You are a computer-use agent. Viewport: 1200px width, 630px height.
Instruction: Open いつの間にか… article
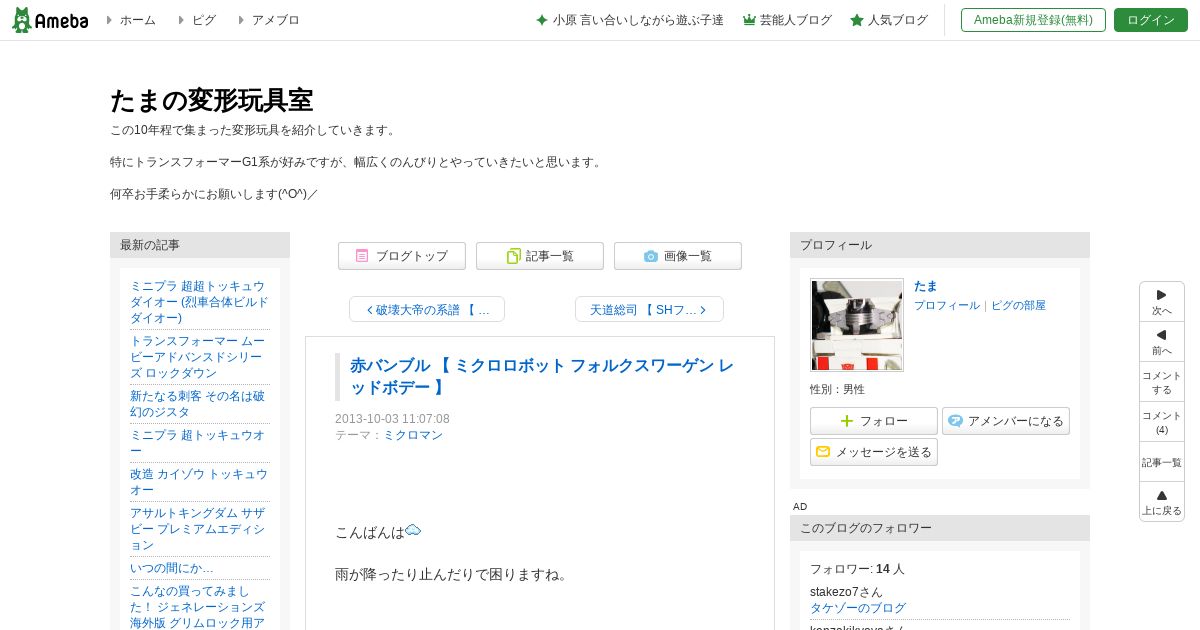(172, 568)
